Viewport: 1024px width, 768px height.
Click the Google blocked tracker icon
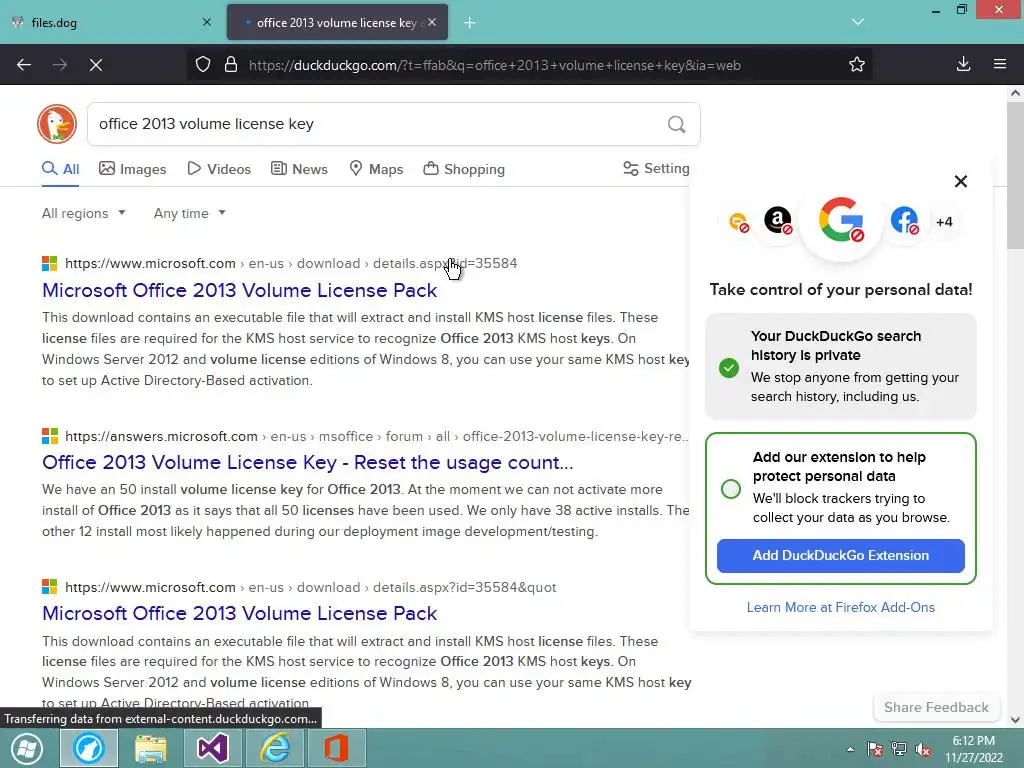coord(841,220)
